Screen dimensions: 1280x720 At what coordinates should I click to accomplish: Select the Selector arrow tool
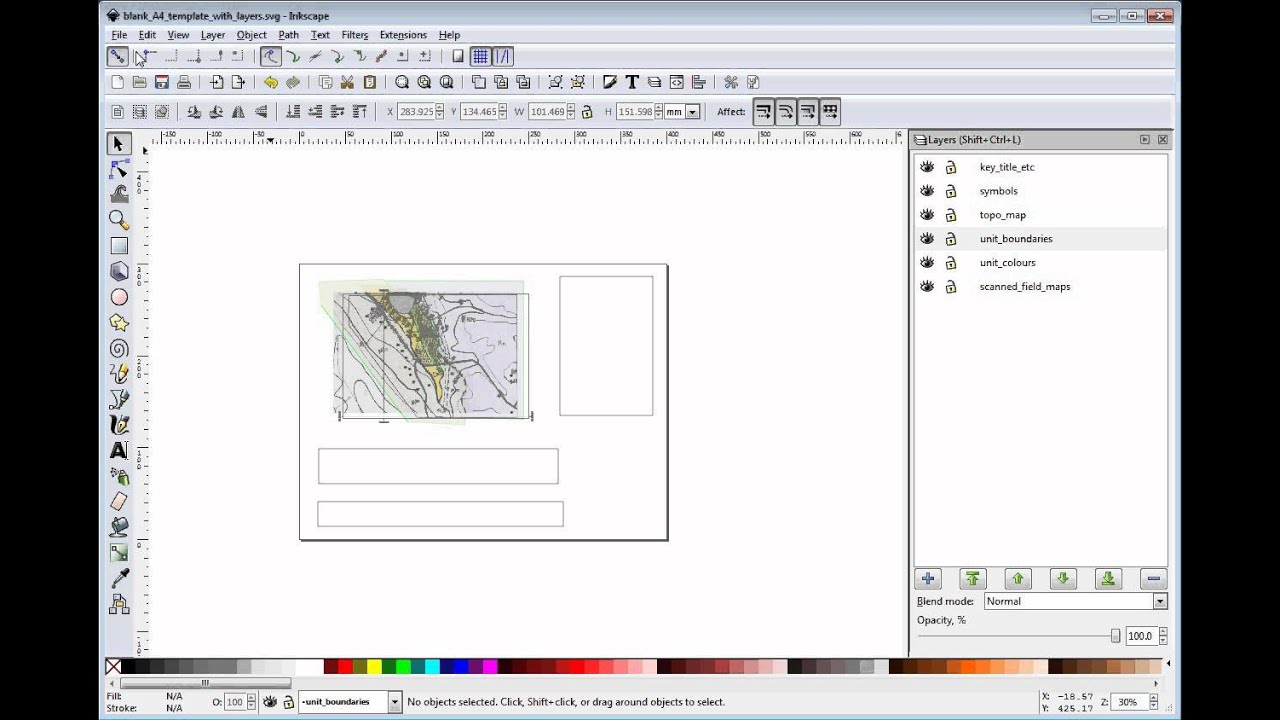[119, 144]
